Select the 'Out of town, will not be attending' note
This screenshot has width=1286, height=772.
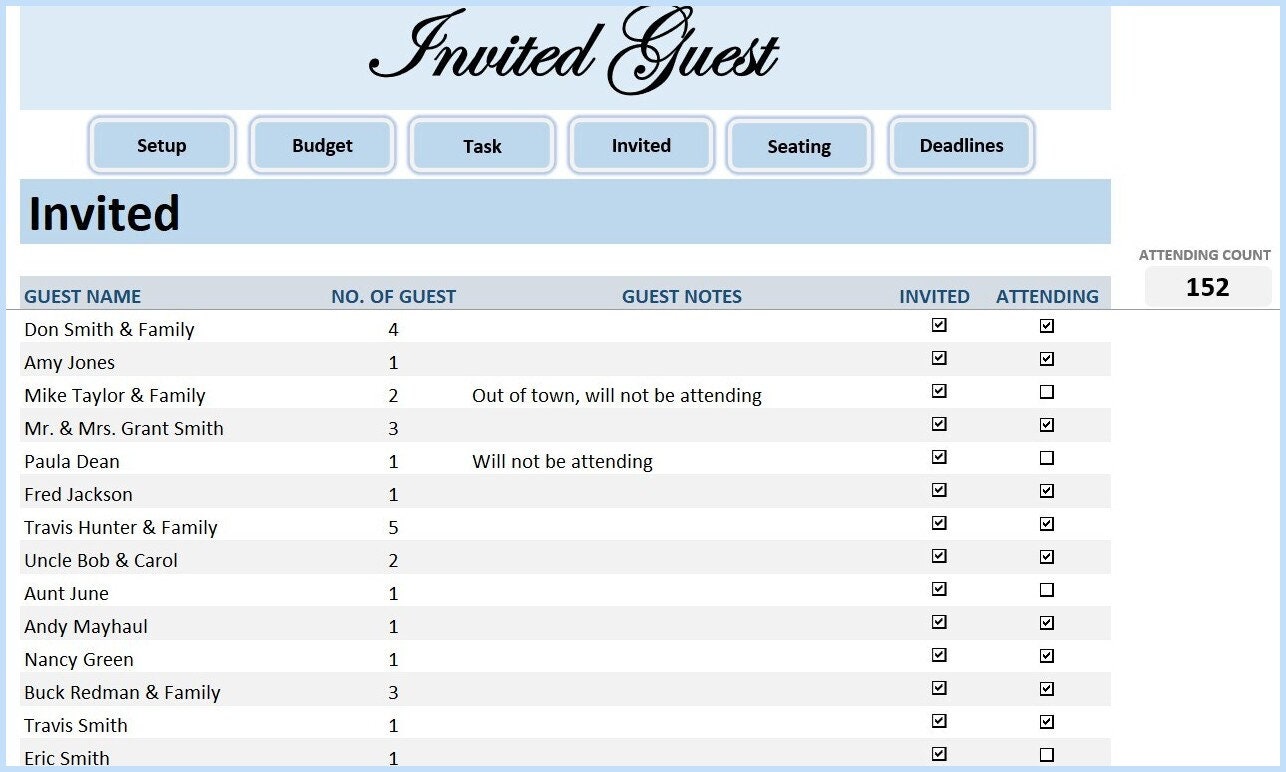point(617,396)
